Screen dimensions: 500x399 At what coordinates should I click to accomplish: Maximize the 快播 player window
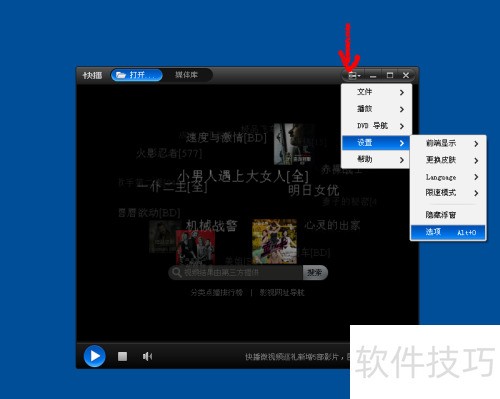[390, 76]
